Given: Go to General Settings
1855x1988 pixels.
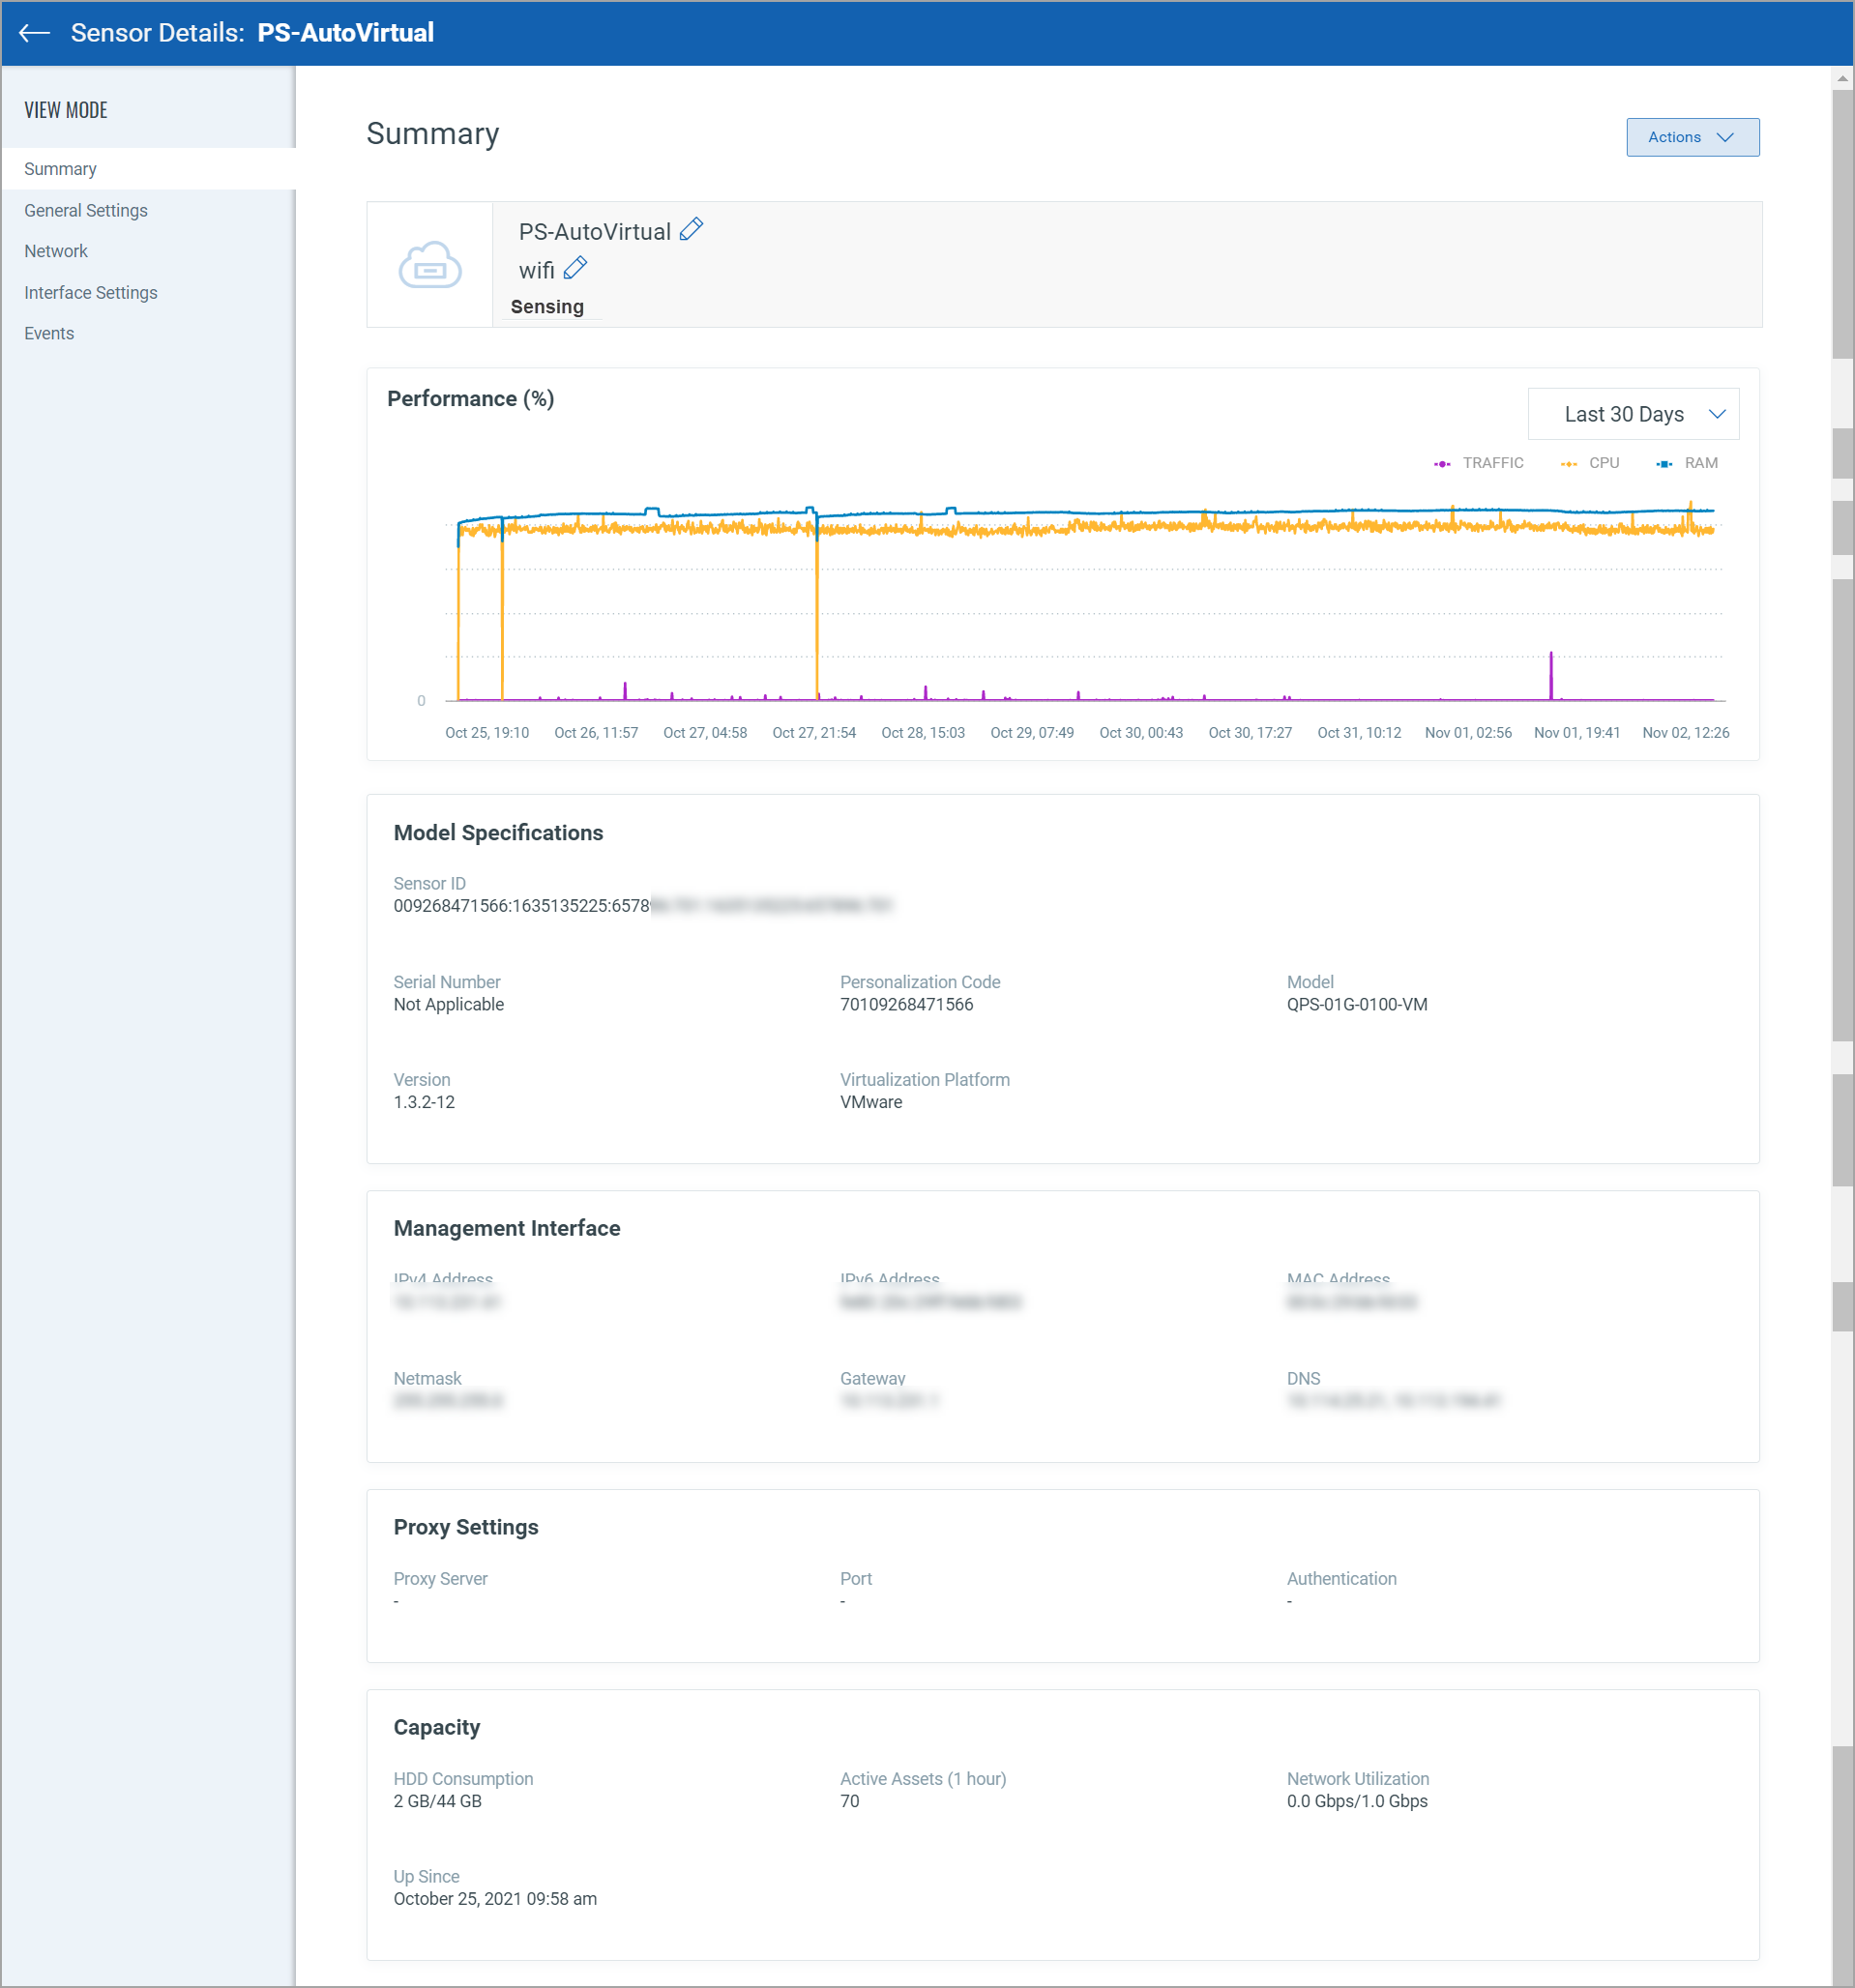Looking at the screenshot, I should pos(86,210).
